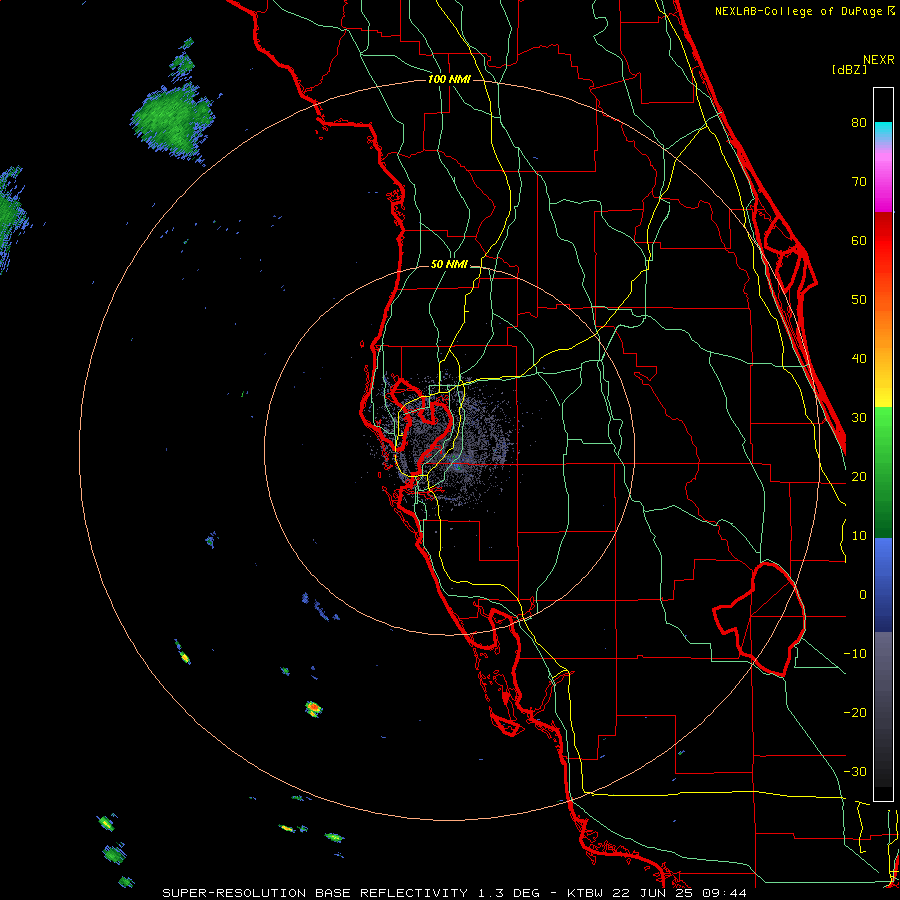Click the [dBZ] units label

[849, 69]
